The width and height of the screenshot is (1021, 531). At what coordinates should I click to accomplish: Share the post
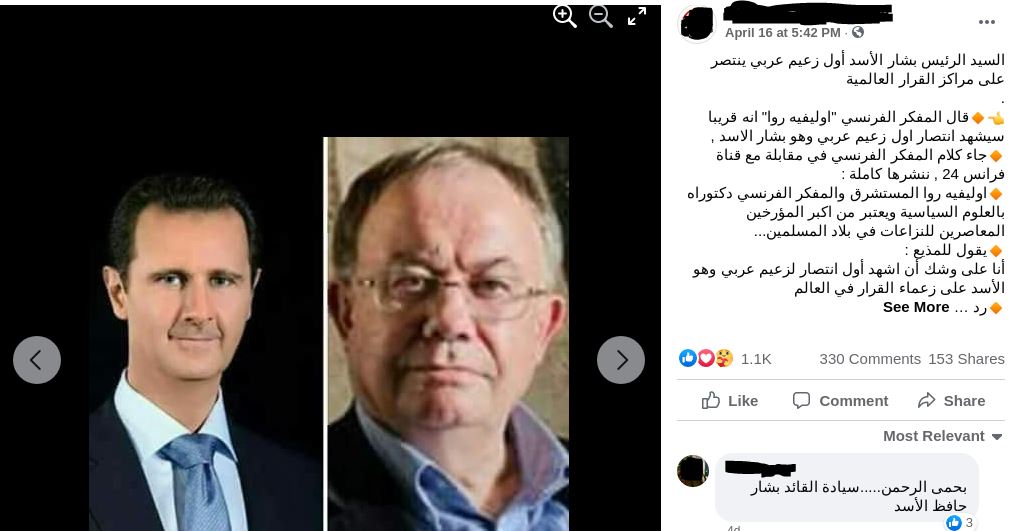951,401
